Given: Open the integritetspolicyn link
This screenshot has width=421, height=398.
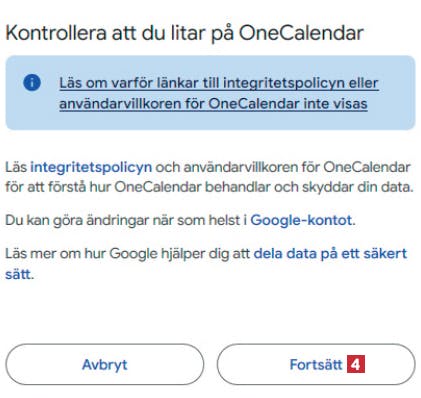Looking at the screenshot, I should (x=91, y=167).
